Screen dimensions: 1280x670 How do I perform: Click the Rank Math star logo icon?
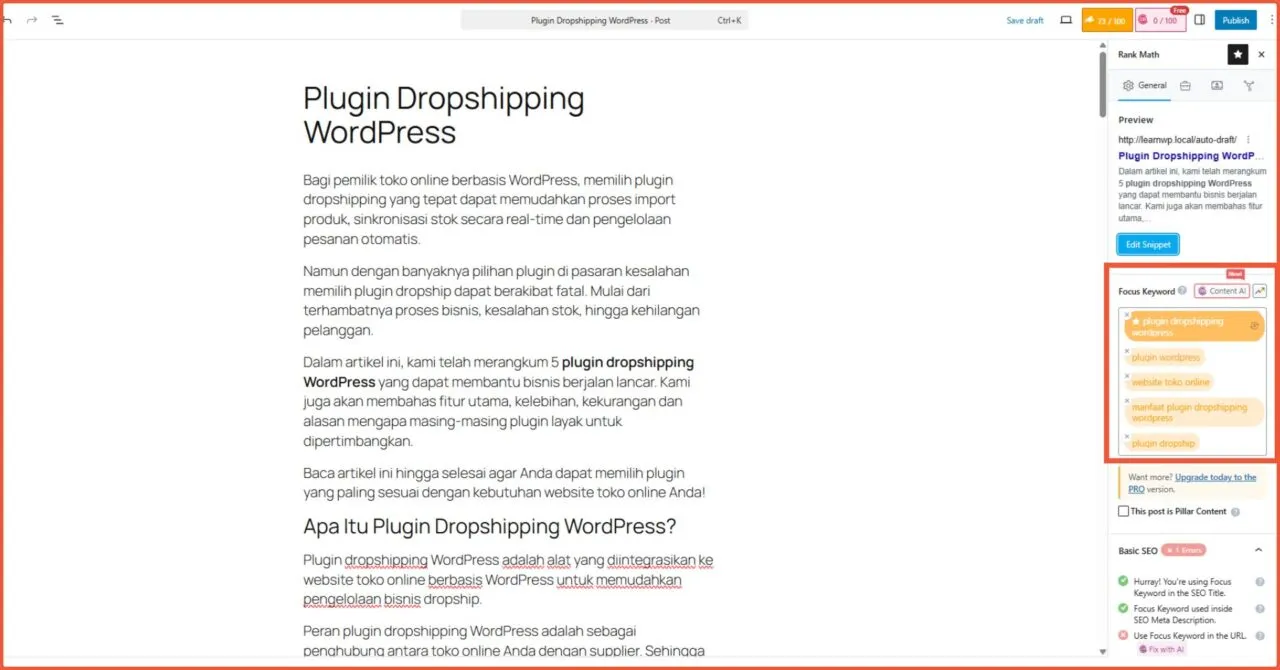pyautogui.click(x=1238, y=54)
